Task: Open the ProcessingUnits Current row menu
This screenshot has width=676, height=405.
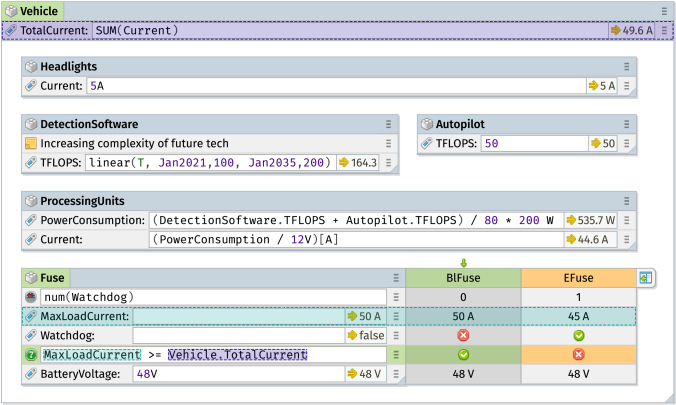Action: [x=626, y=239]
